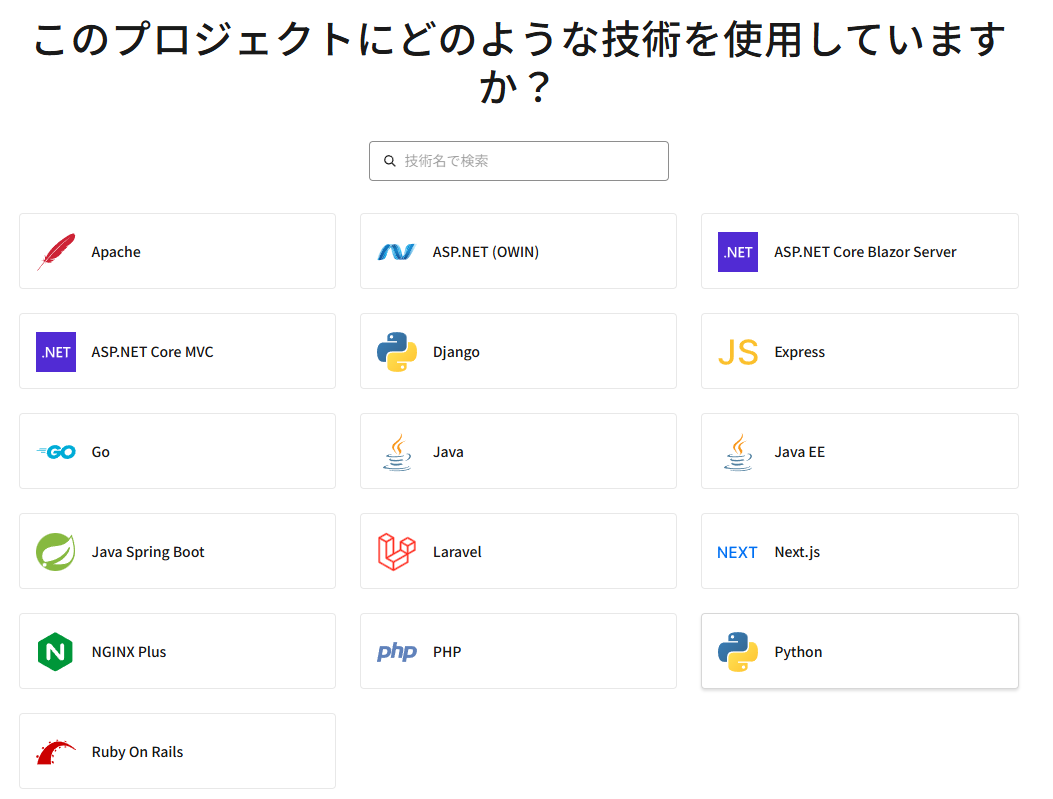This screenshot has height=799, width=1053.
Task: Click the Express JS logo icon
Action: [738, 352]
